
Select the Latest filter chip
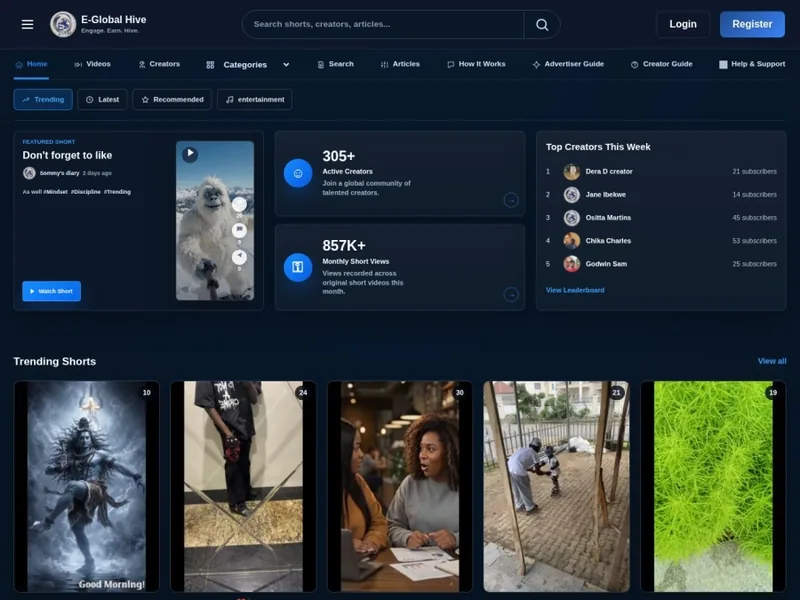tap(102, 99)
